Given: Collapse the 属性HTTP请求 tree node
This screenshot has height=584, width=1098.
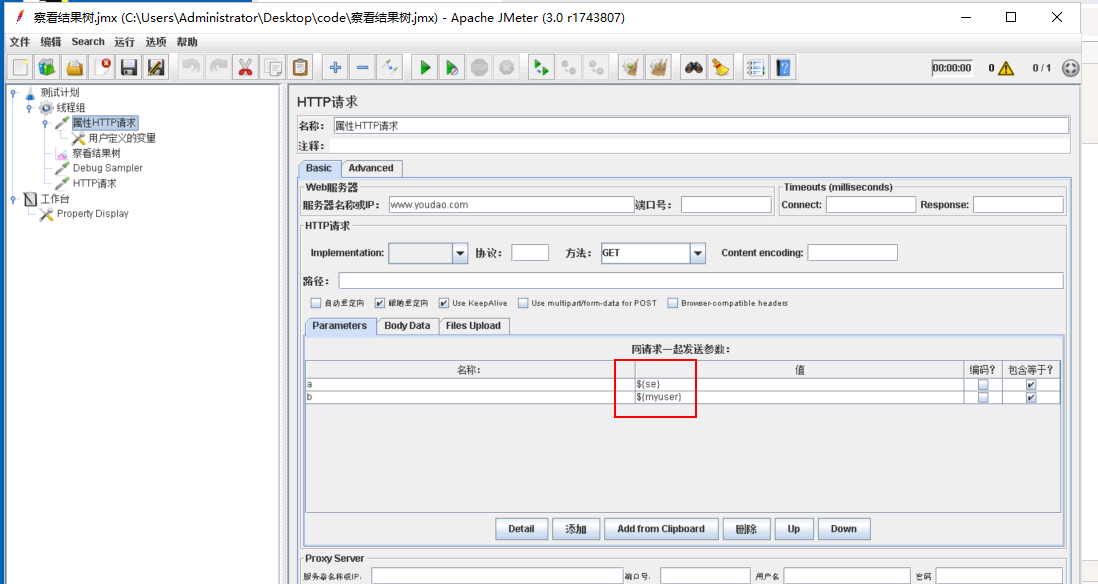Looking at the screenshot, I should click(x=46, y=123).
